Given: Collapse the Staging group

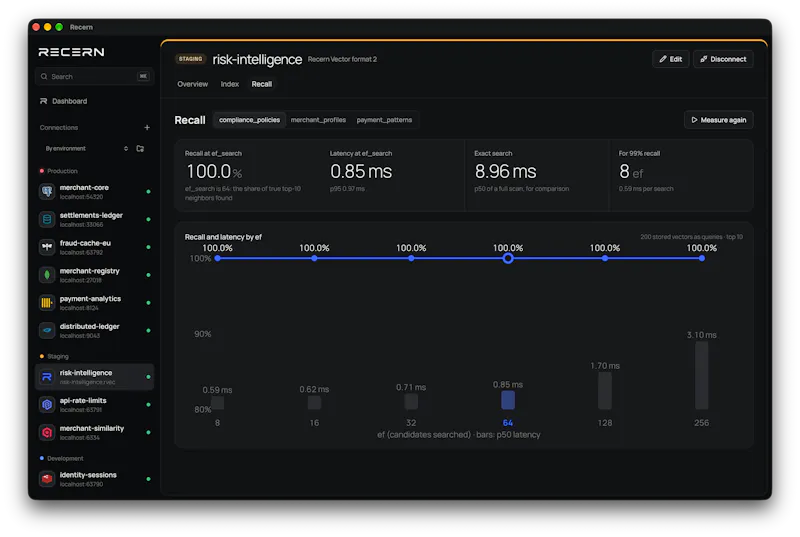Looking at the screenshot, I should (54, 356).
